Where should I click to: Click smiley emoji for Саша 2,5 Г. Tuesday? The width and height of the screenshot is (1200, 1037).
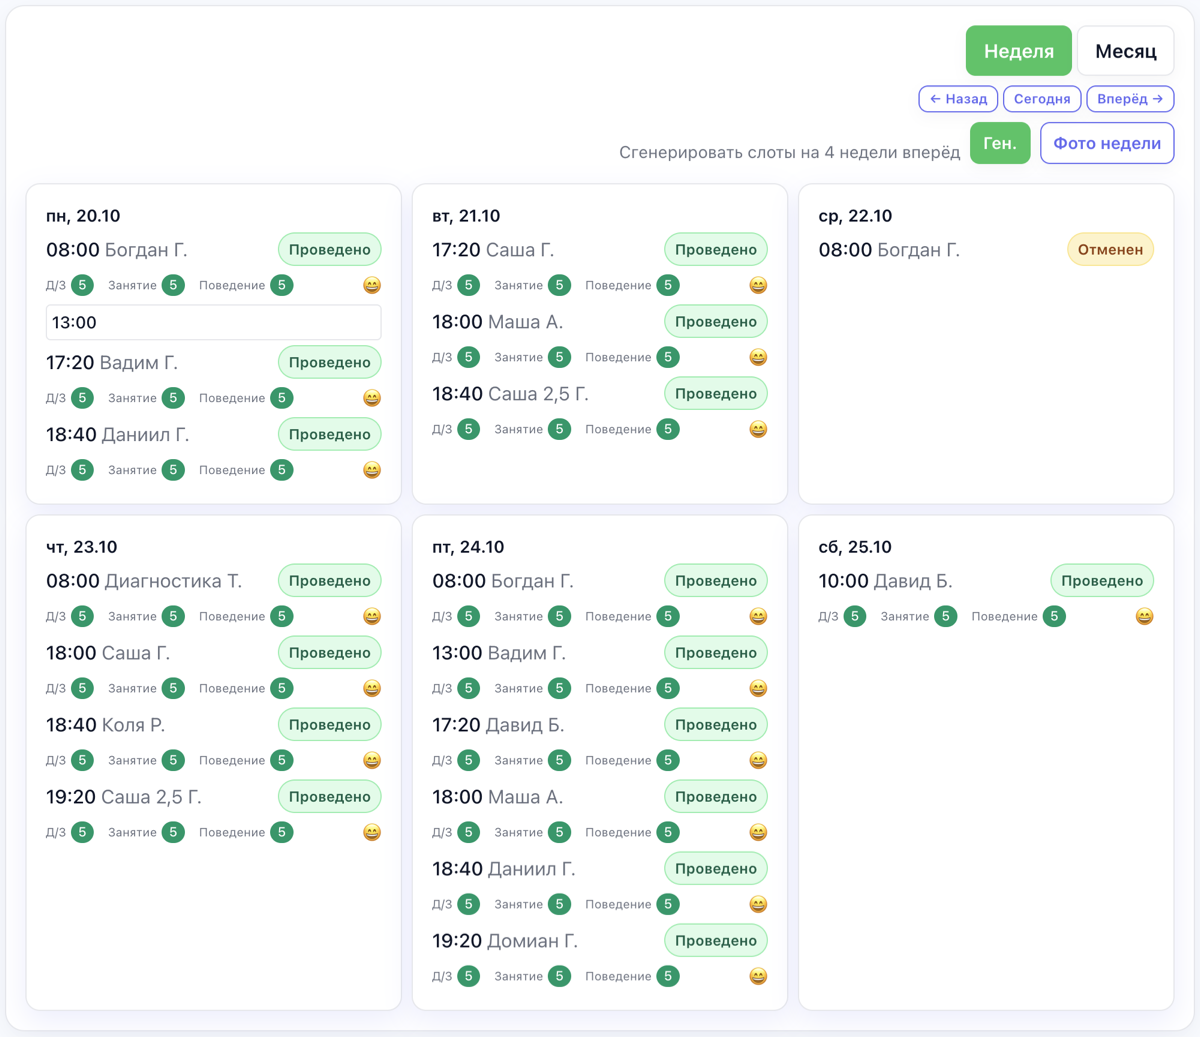point(758,430)
